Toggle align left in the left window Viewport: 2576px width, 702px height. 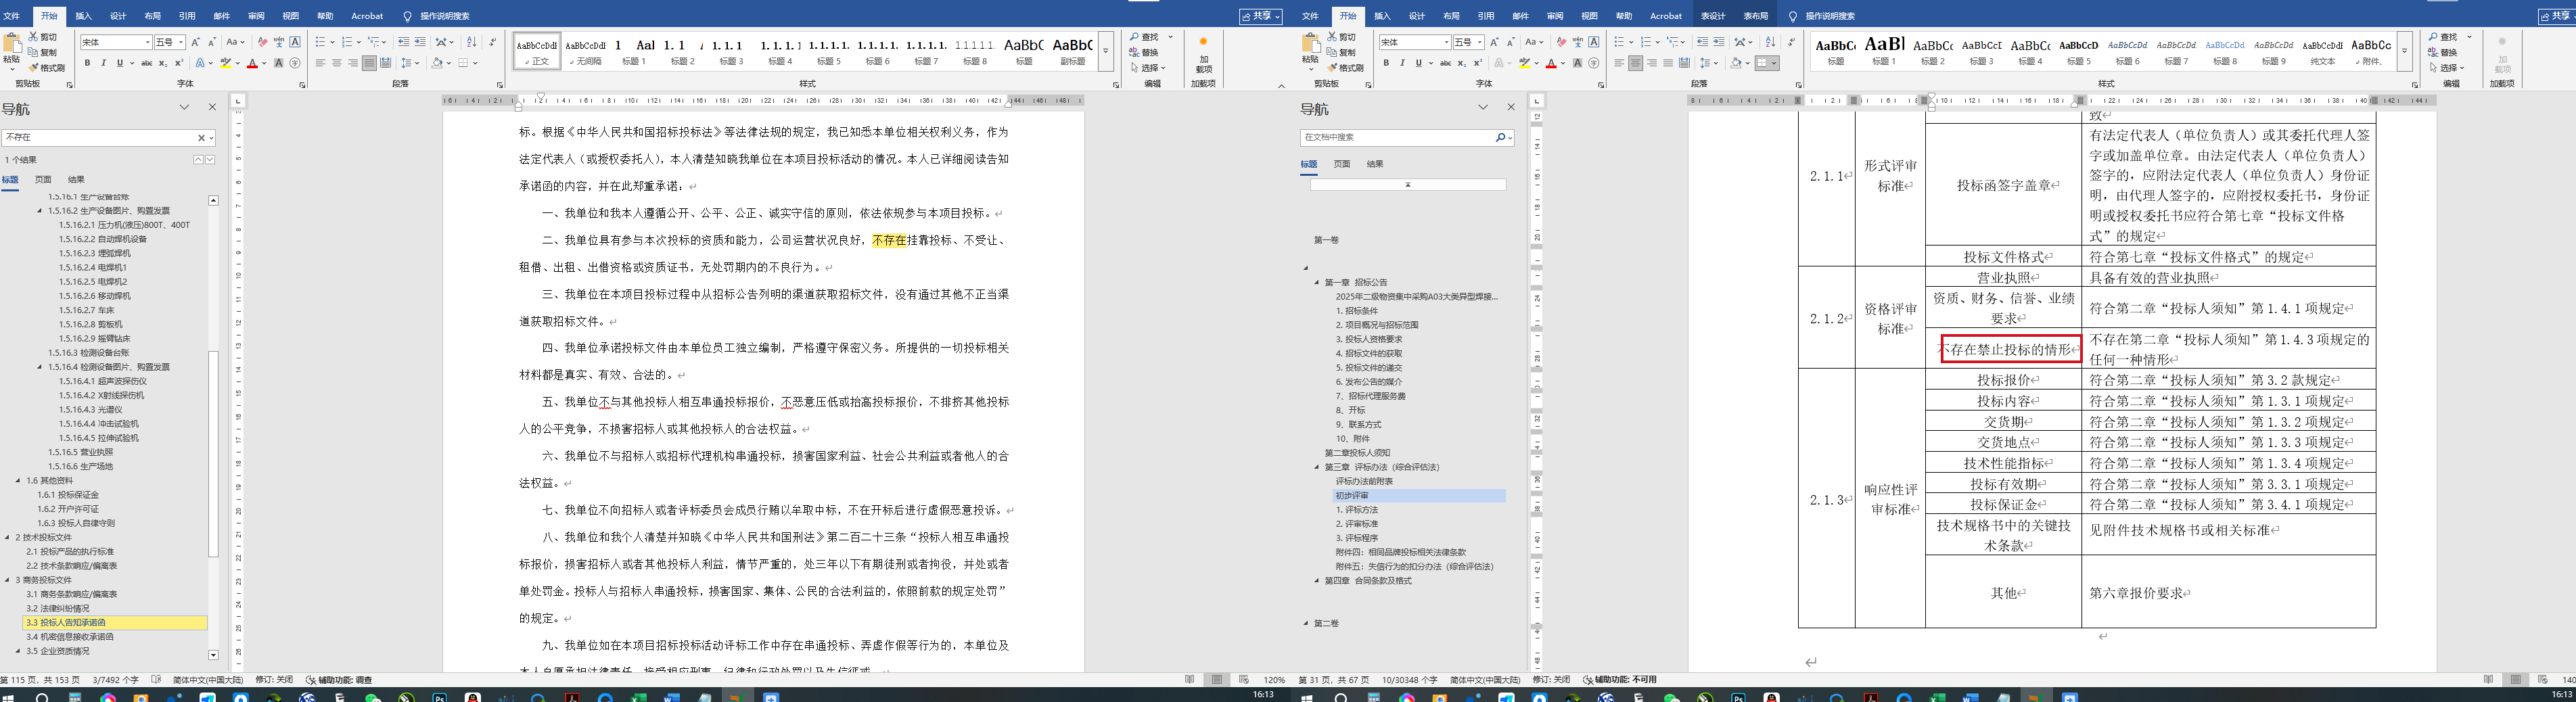click(x=320, y=63)
